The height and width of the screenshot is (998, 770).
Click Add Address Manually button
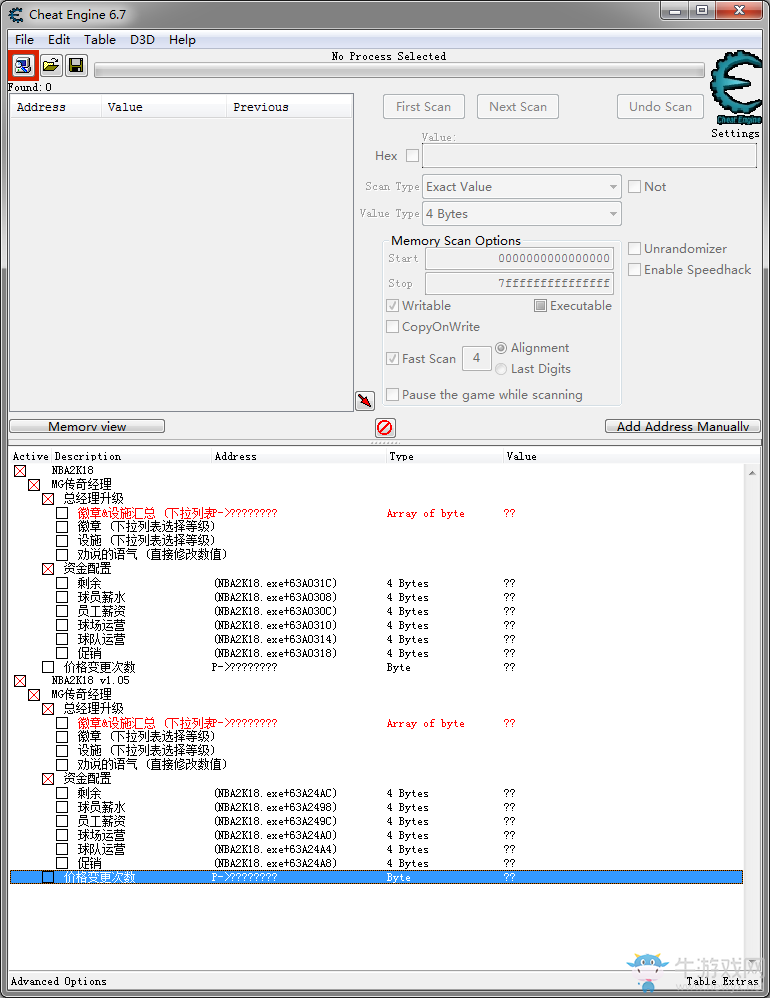(683, 426)
